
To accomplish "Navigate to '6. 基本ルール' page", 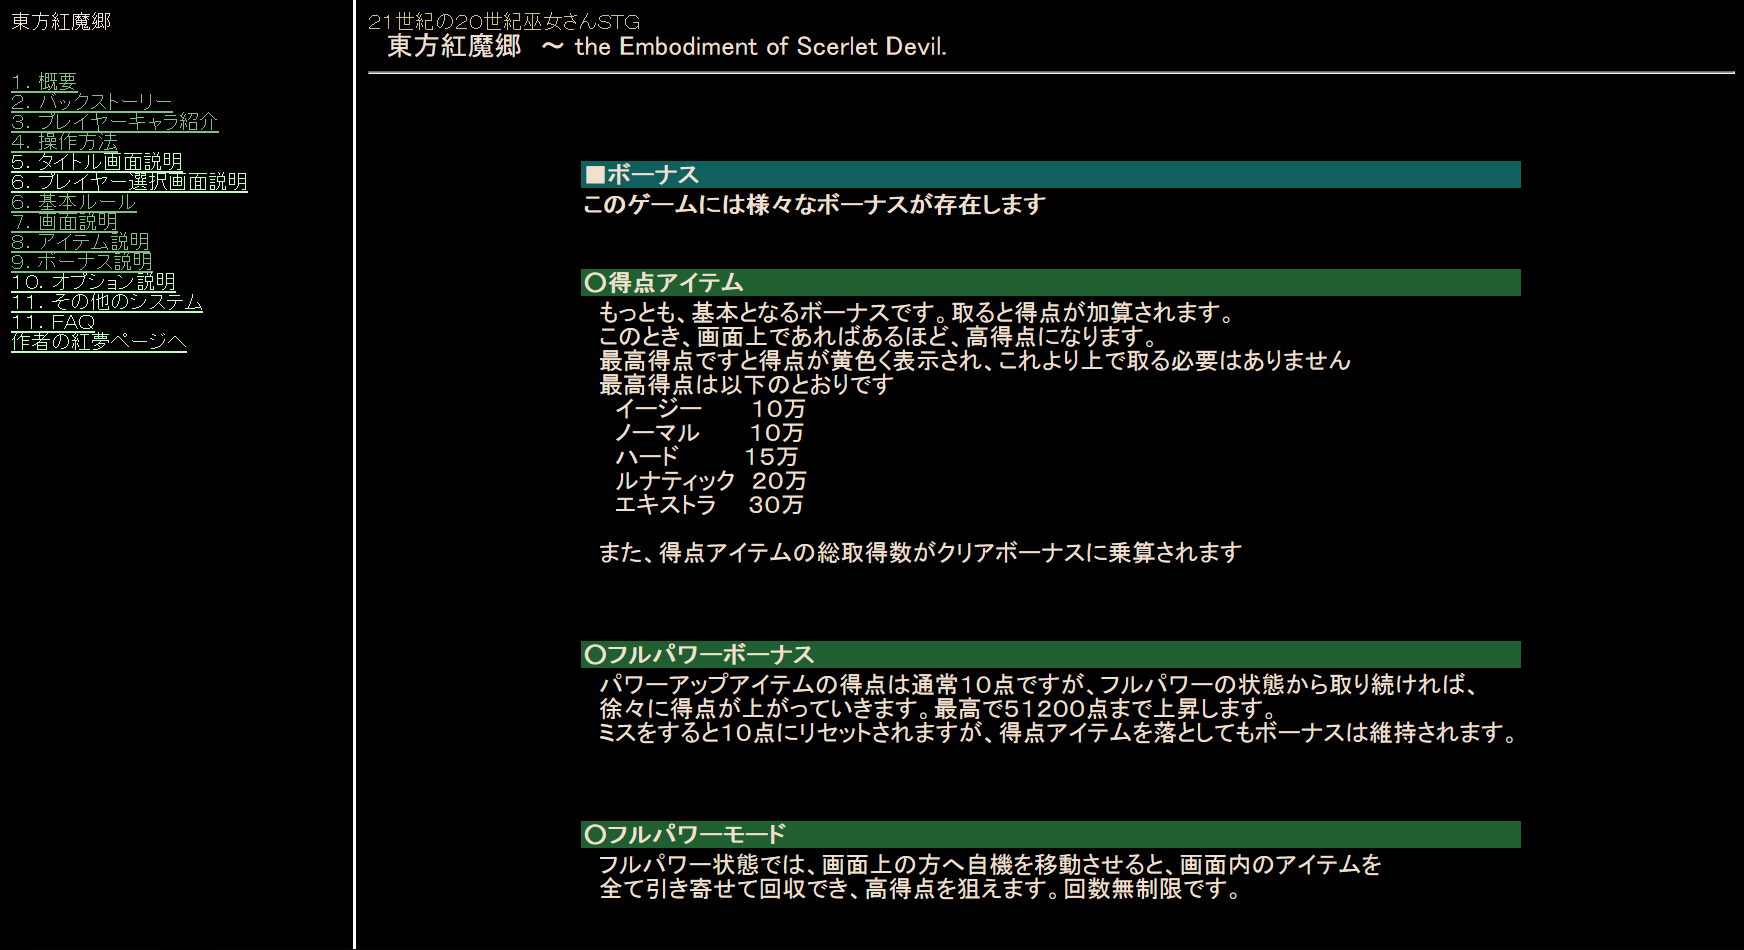I will tap(74, 202).
